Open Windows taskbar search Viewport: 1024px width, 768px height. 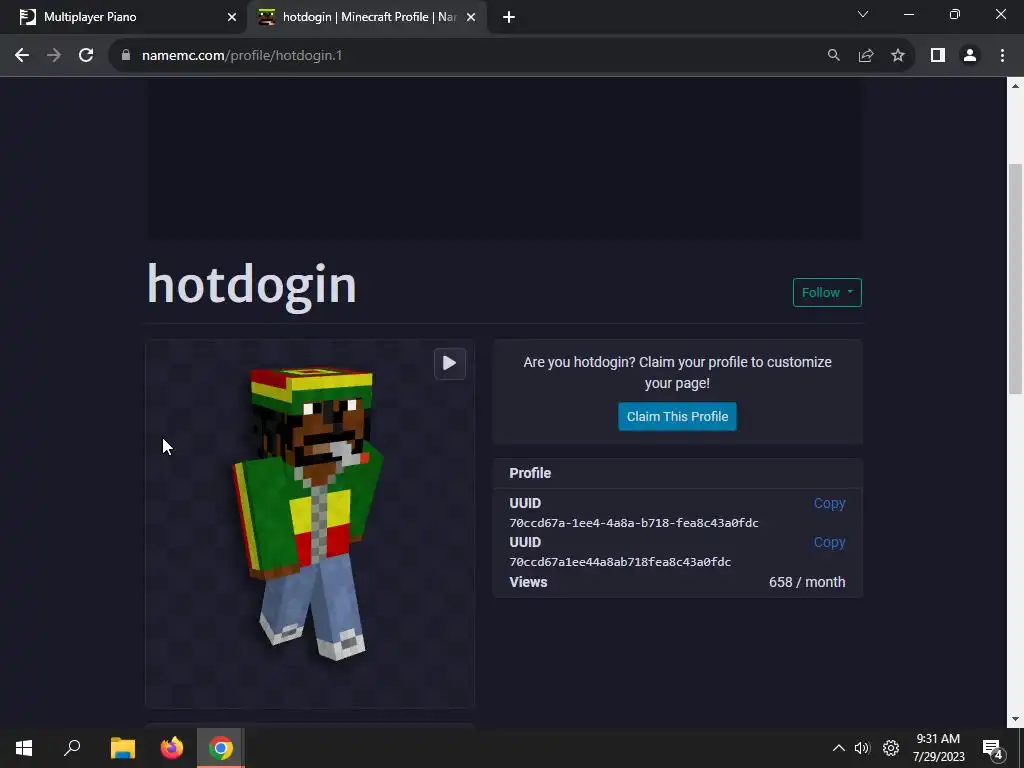(72, 748)
